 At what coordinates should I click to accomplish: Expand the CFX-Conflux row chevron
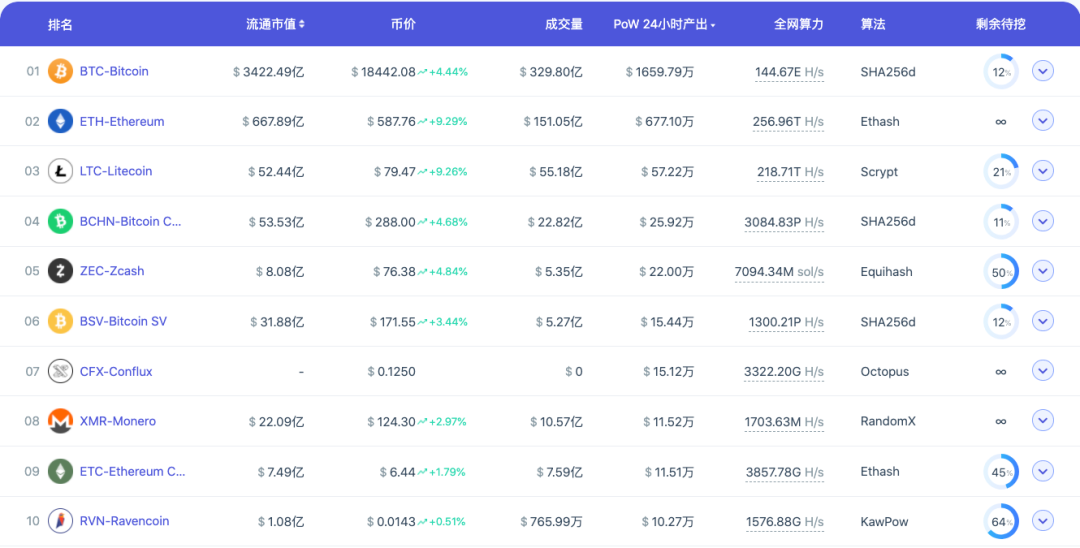point(1043,370)
